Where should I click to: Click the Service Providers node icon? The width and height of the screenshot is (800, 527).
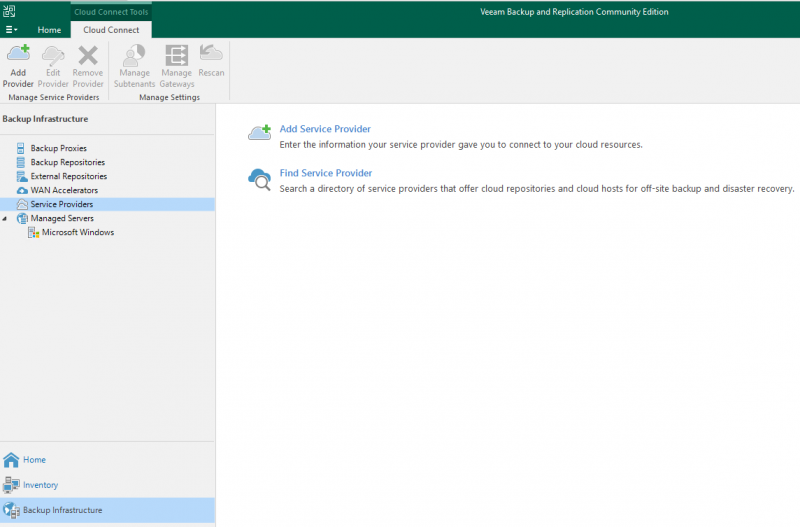click(x=22, y=204)
